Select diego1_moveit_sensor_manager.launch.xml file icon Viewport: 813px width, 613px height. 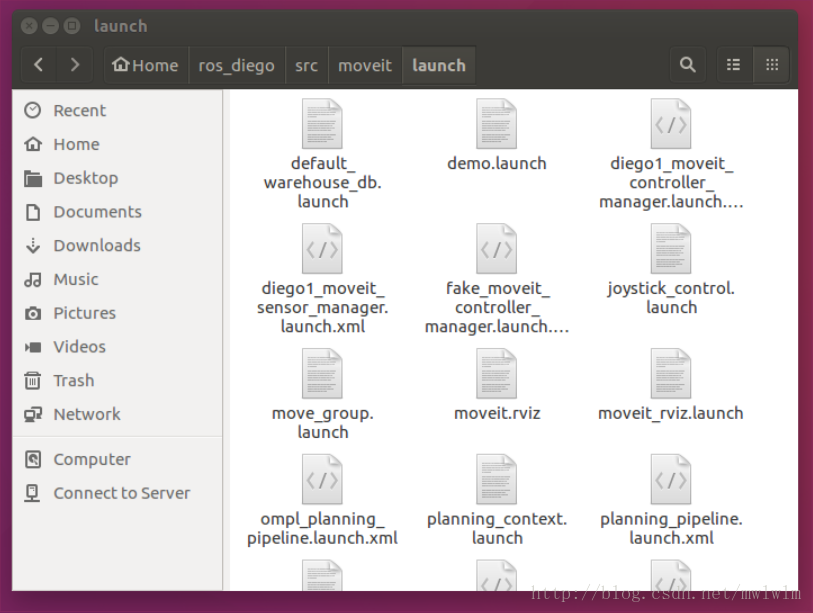tap(323, 248)
